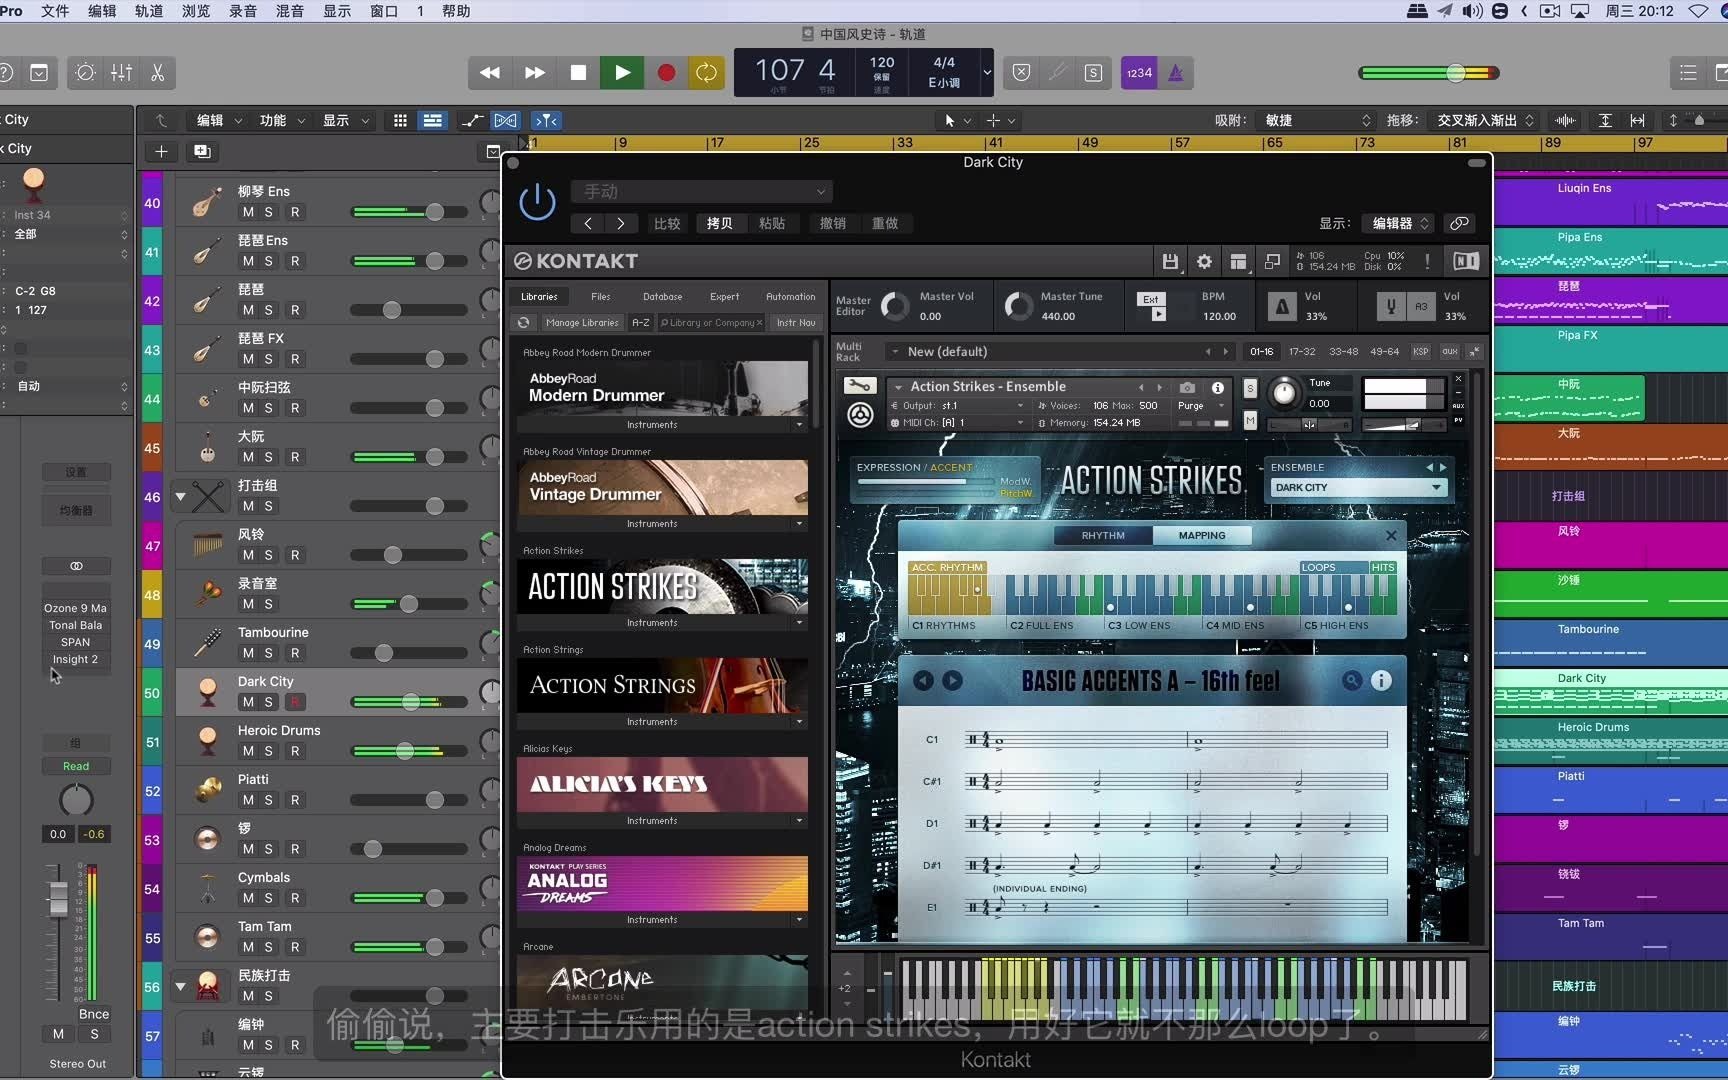Click the NI logo button in Kontakt
This screenshot has width=1728, height=1080.
(1466, 261)
